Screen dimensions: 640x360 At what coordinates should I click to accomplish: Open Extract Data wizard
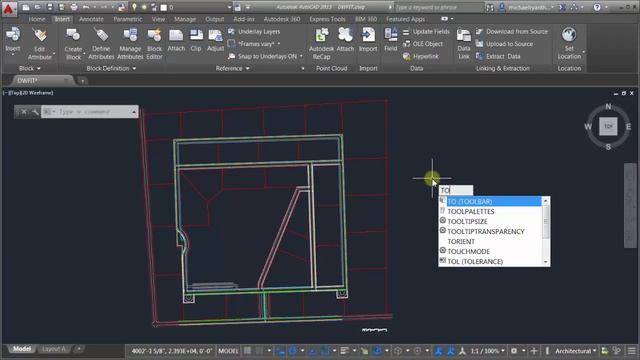(x=498, y=56)
